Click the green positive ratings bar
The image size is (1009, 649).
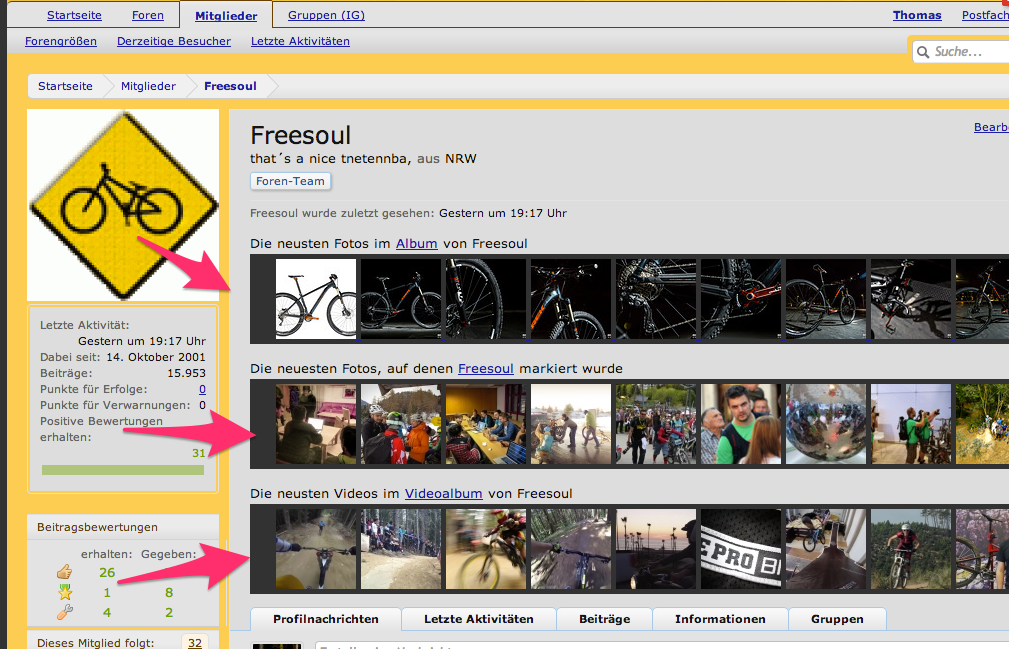tap(123, 470)
